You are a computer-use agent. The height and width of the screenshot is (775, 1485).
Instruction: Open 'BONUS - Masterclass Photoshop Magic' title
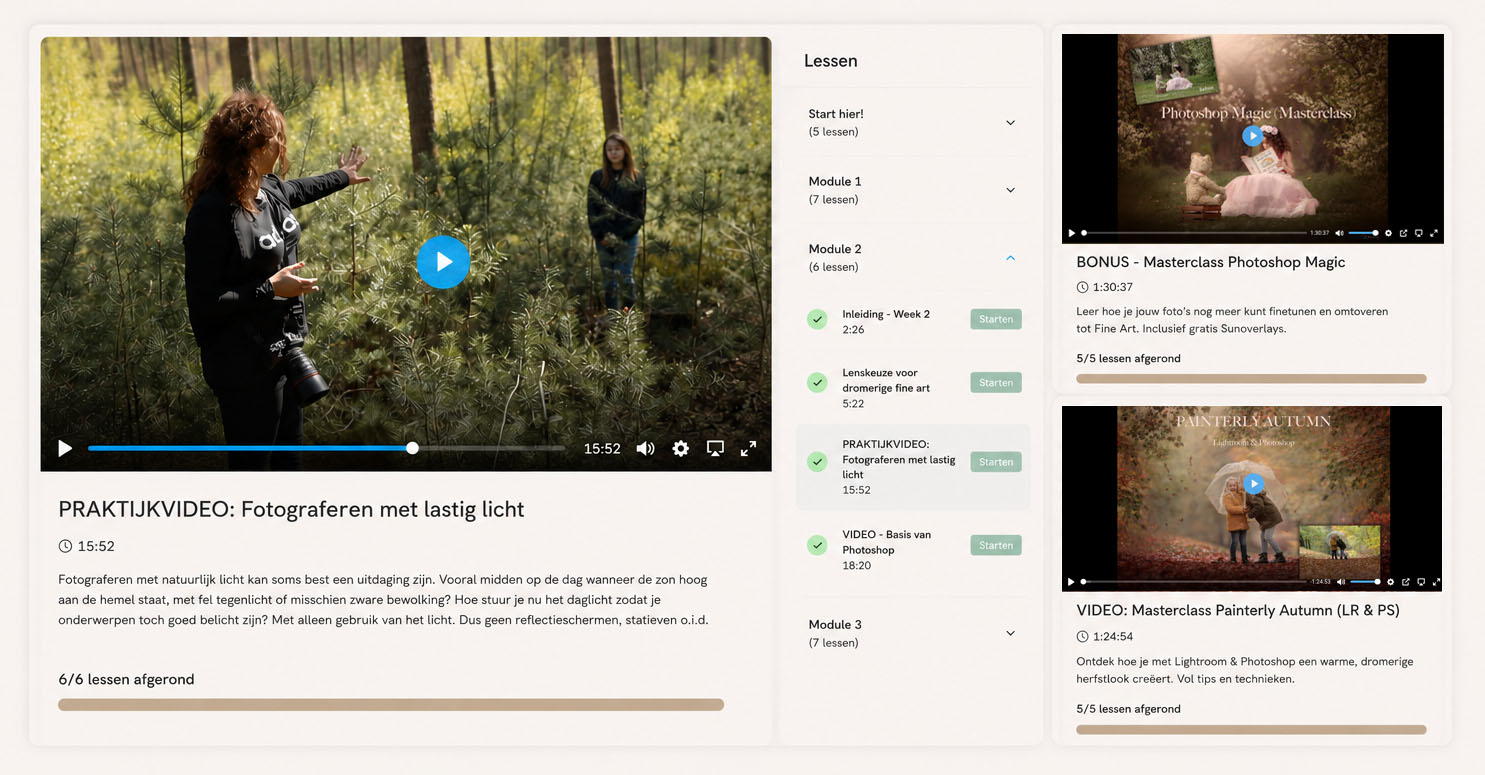tap(1210, 262)
